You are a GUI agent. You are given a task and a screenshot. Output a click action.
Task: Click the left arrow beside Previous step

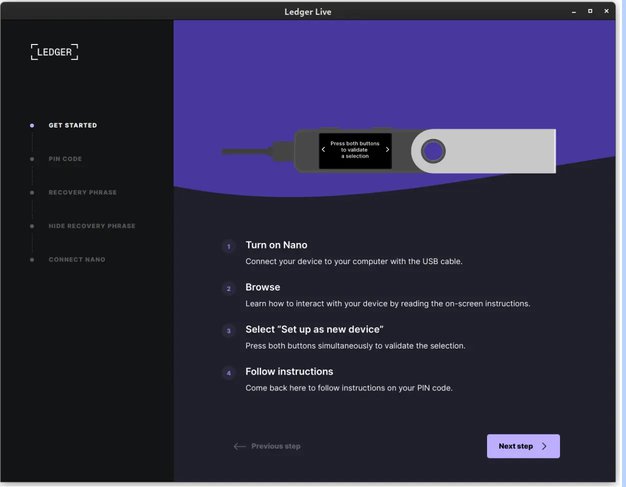[240, 446]
